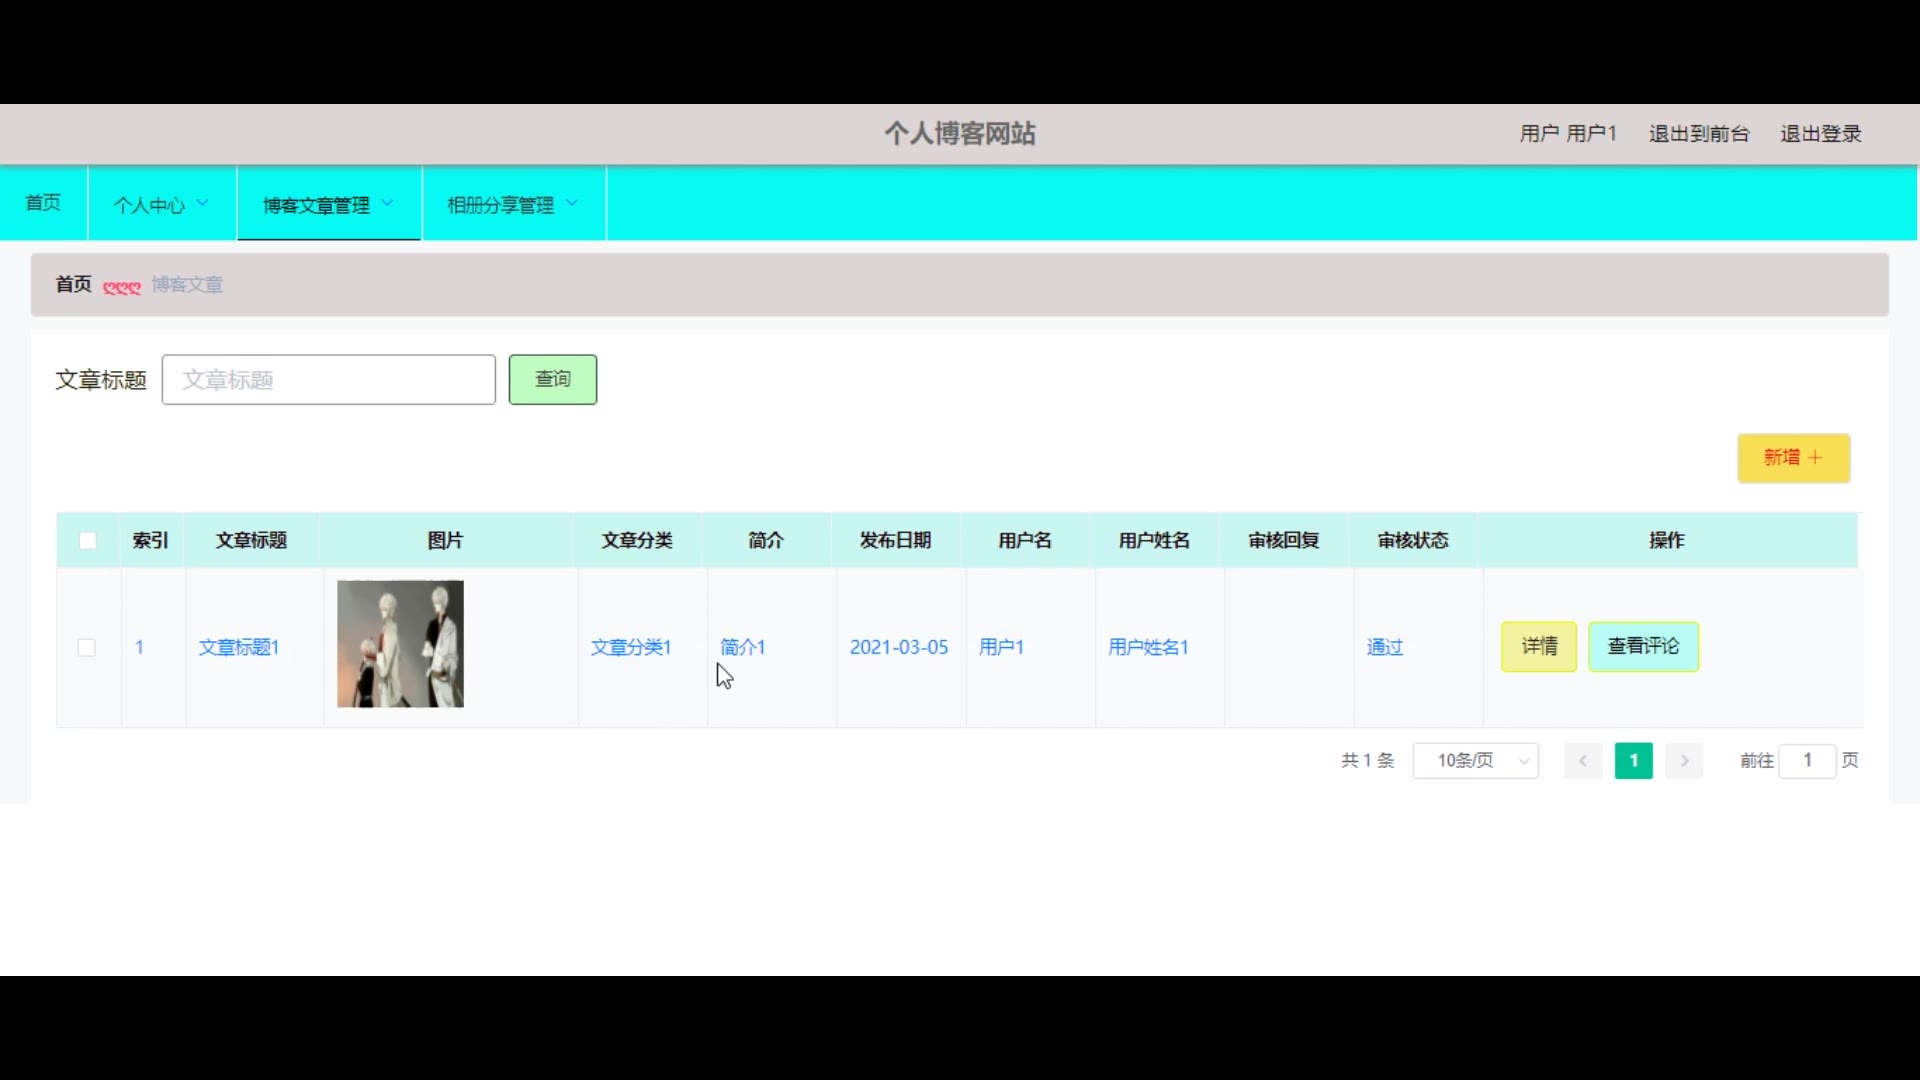Click the plus icon on 新增 button
This screenshot has width=1920, height=1080.
1815,458
